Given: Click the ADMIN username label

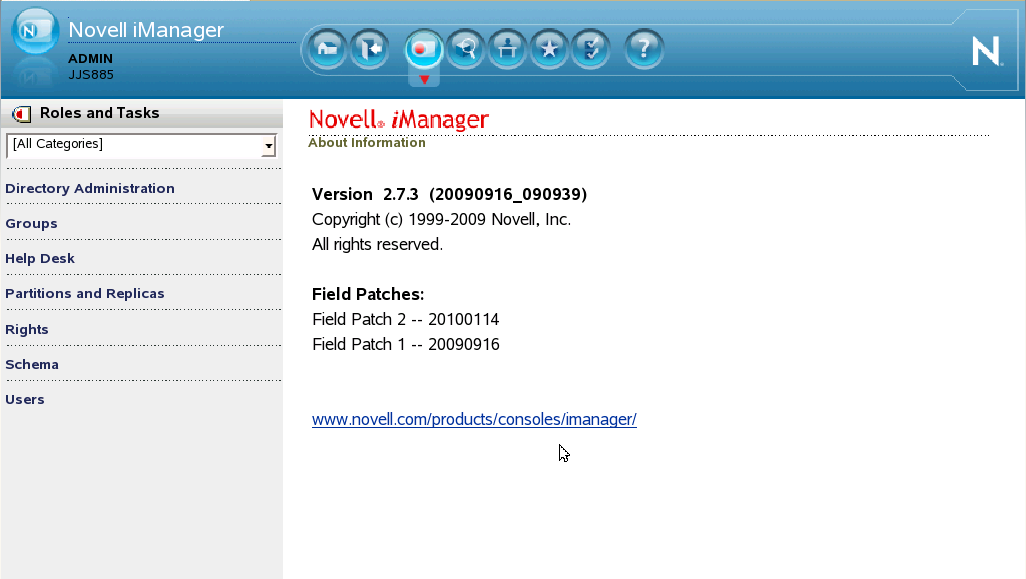Looking at the screenshot, I should click(90, 59).
